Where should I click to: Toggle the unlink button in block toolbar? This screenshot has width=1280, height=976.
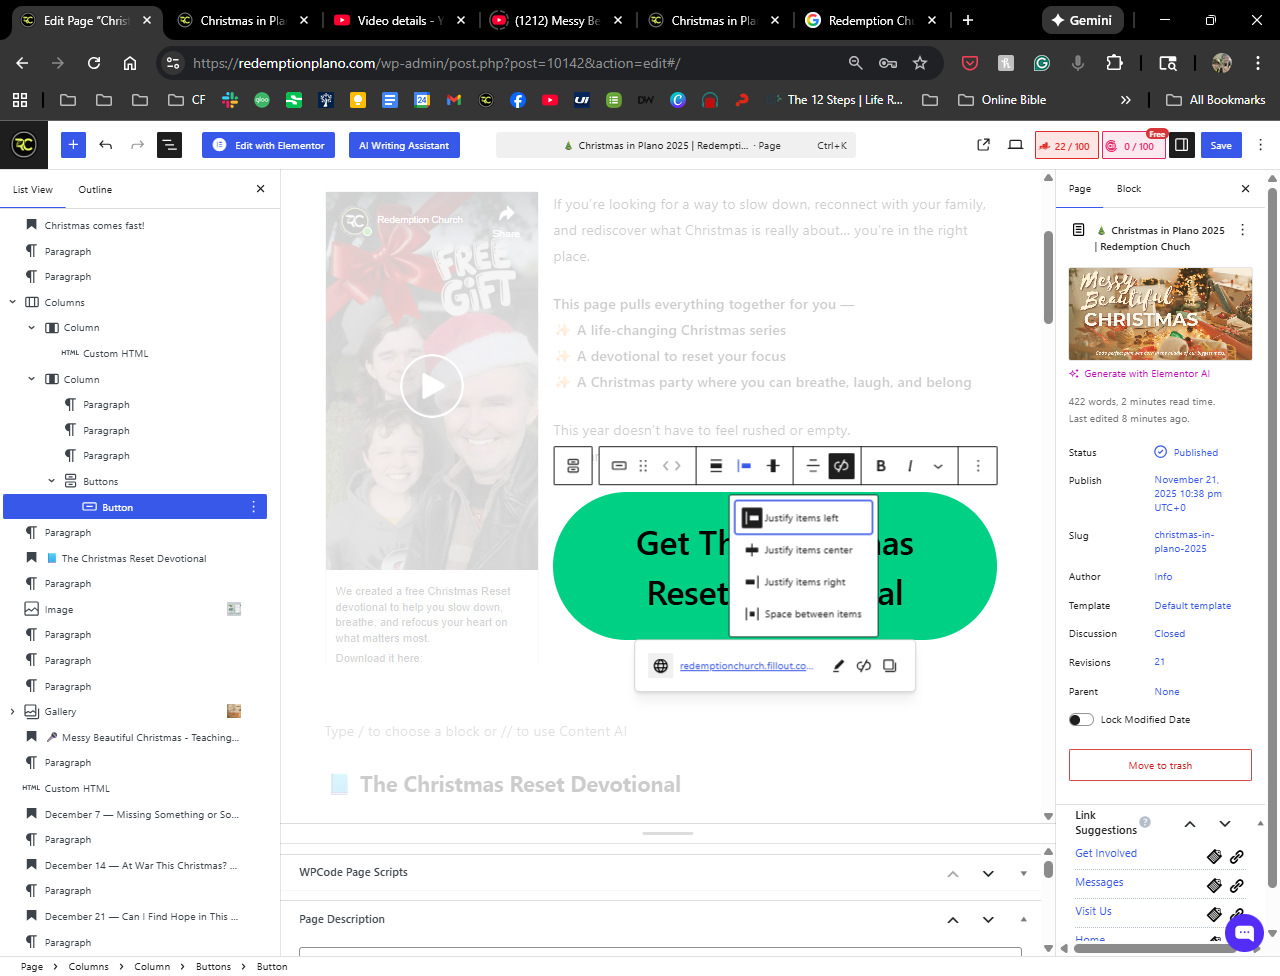pyautogui.click(x=842, y=466)
